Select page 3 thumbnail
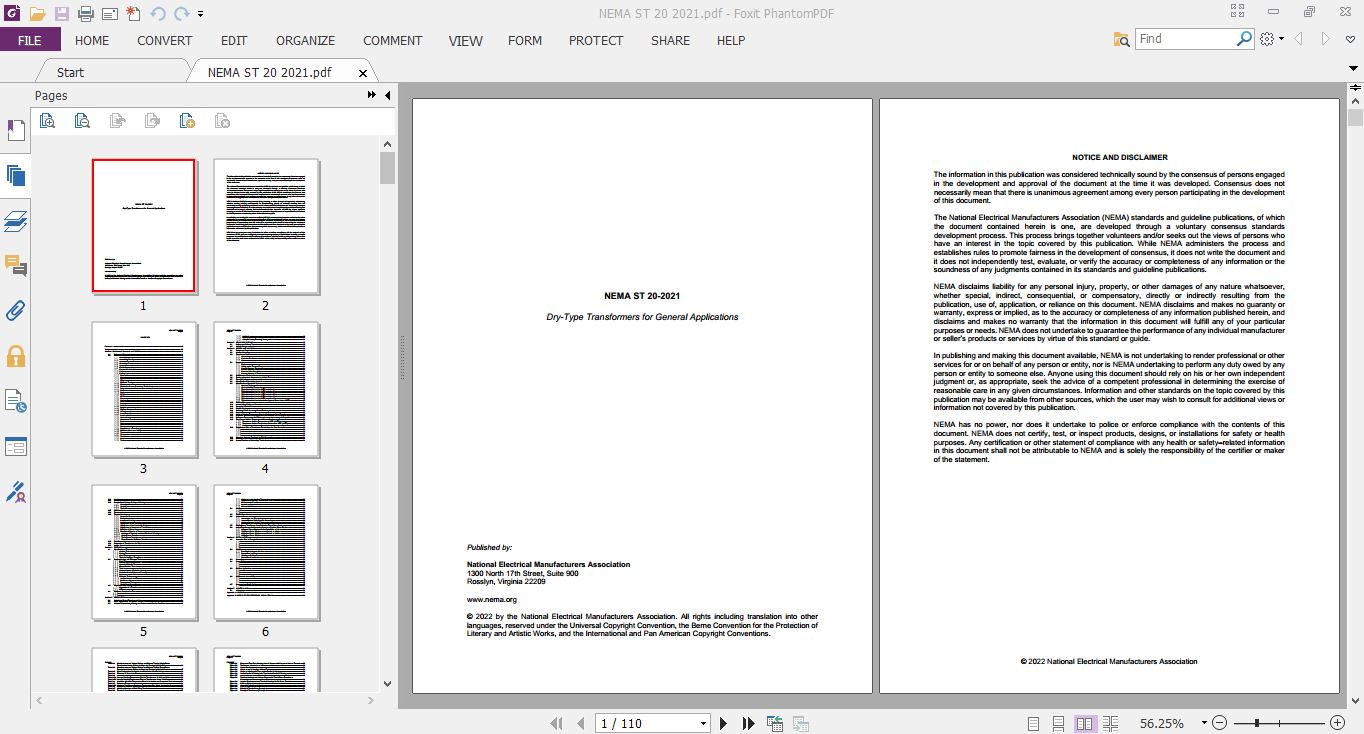This screenshot has width=1364, height=734. pyautogui.click(x=144, y=389)
